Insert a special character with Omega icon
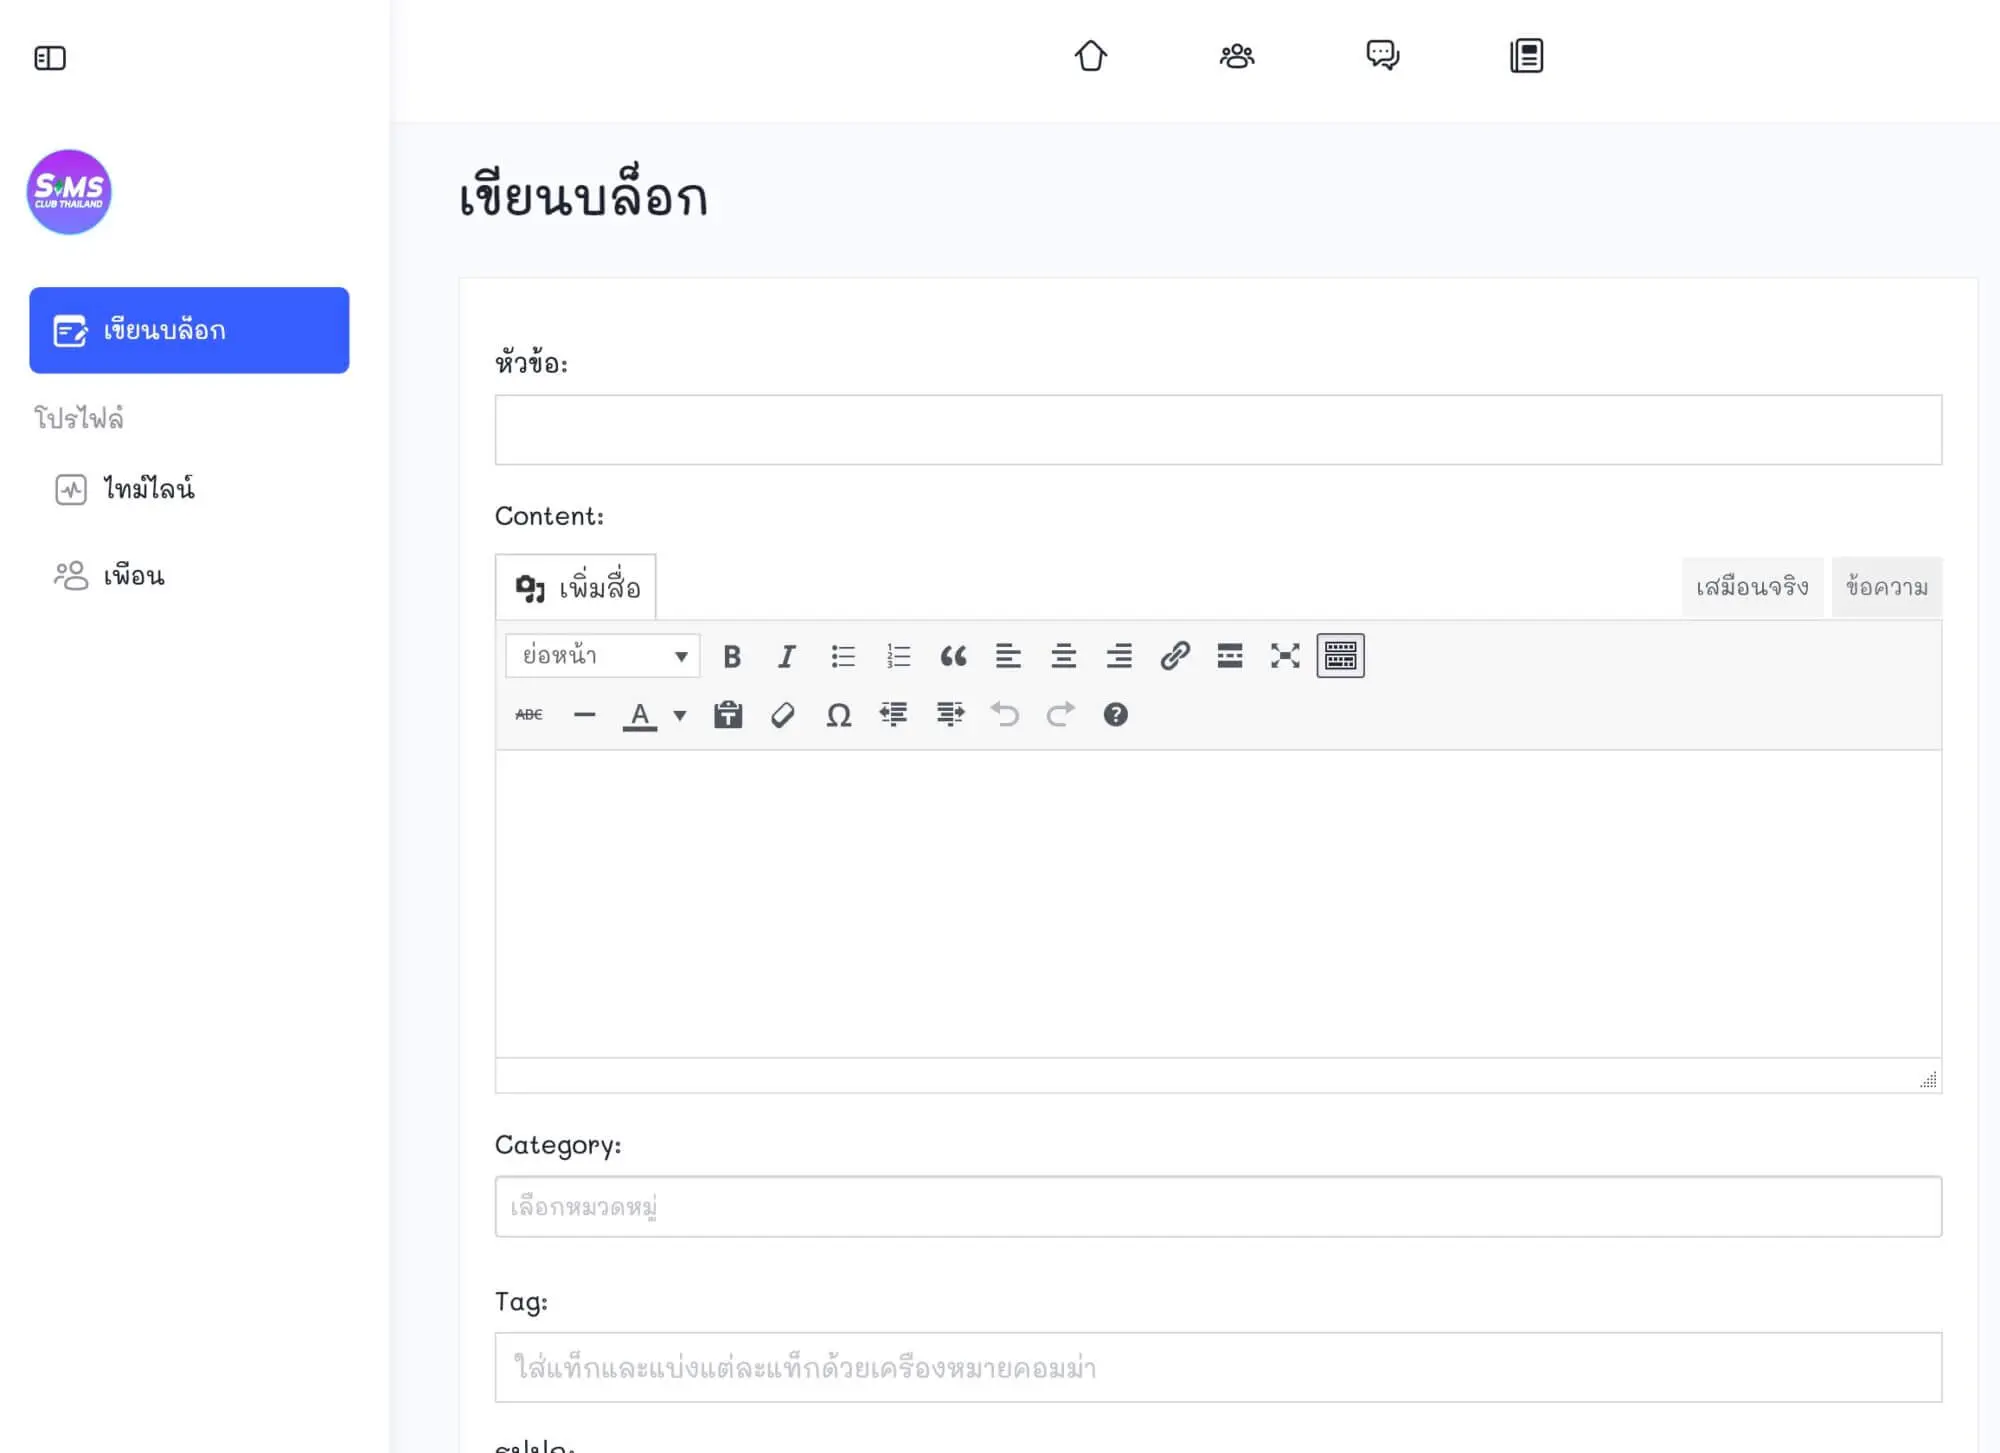Viewport: 2000px width, 1453px height. point(839,714)
